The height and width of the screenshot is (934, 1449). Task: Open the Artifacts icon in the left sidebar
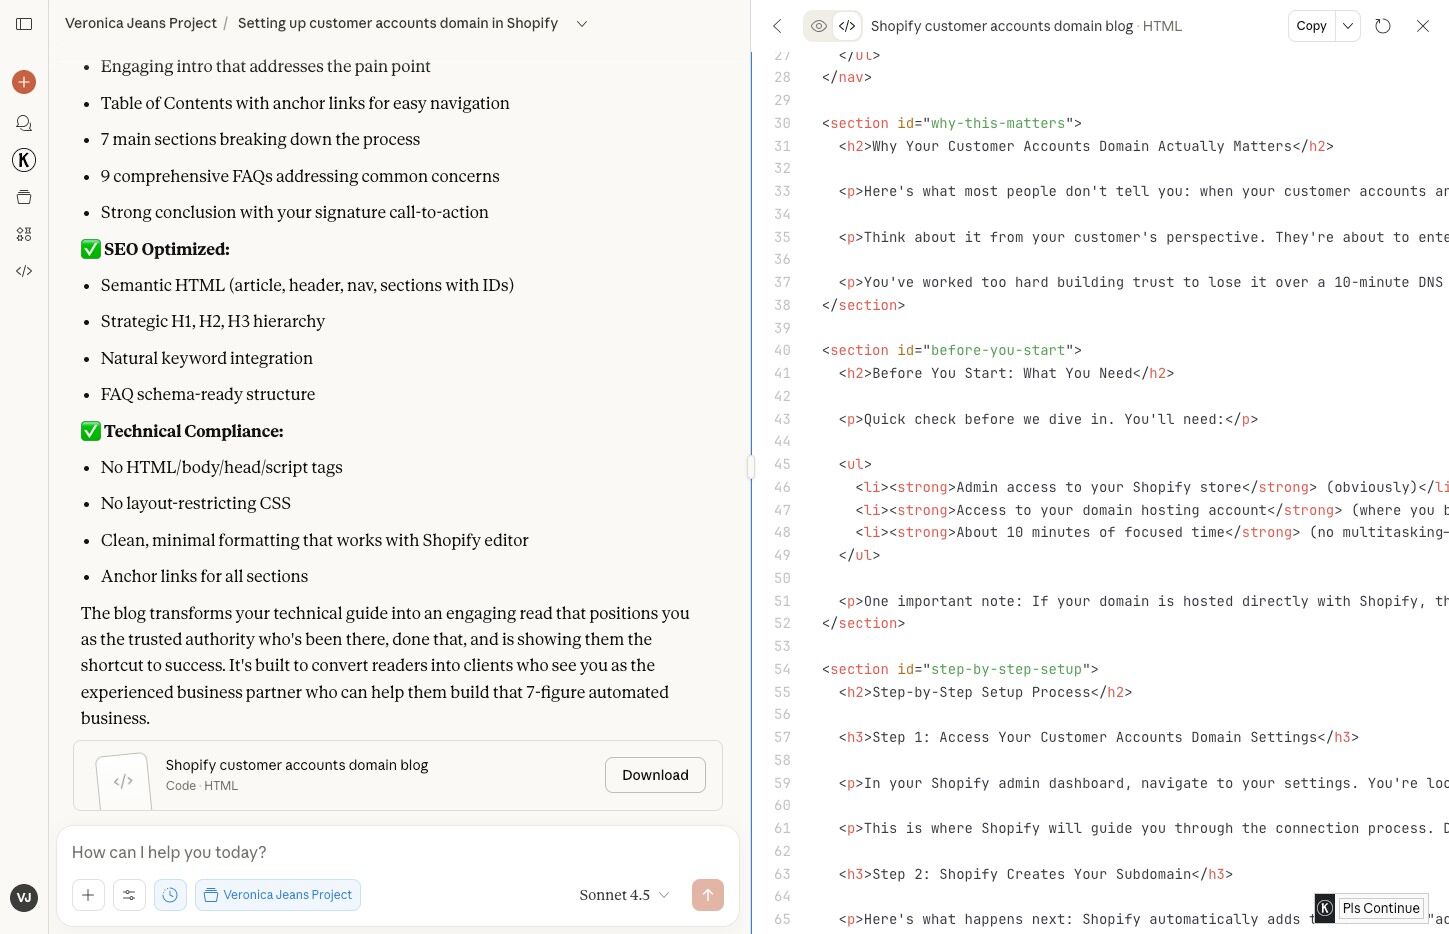(x=24, y=234)
